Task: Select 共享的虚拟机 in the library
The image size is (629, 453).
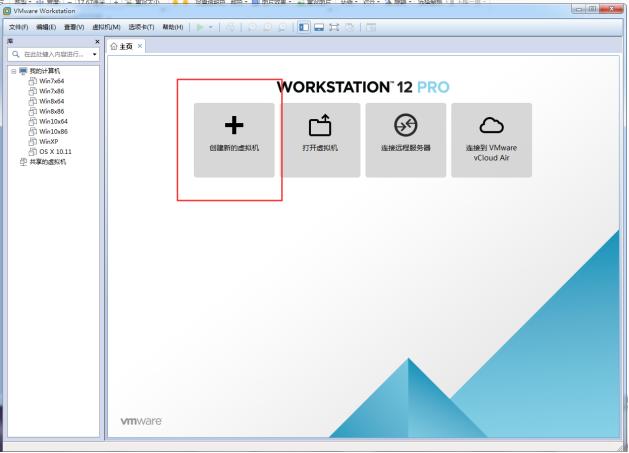Action: [48, 162]
